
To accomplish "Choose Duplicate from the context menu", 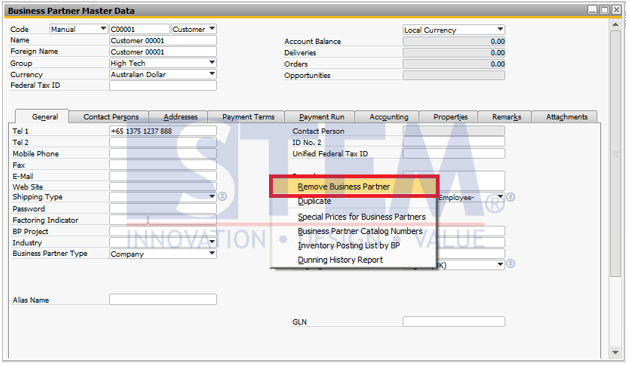I will click(354, 201).
